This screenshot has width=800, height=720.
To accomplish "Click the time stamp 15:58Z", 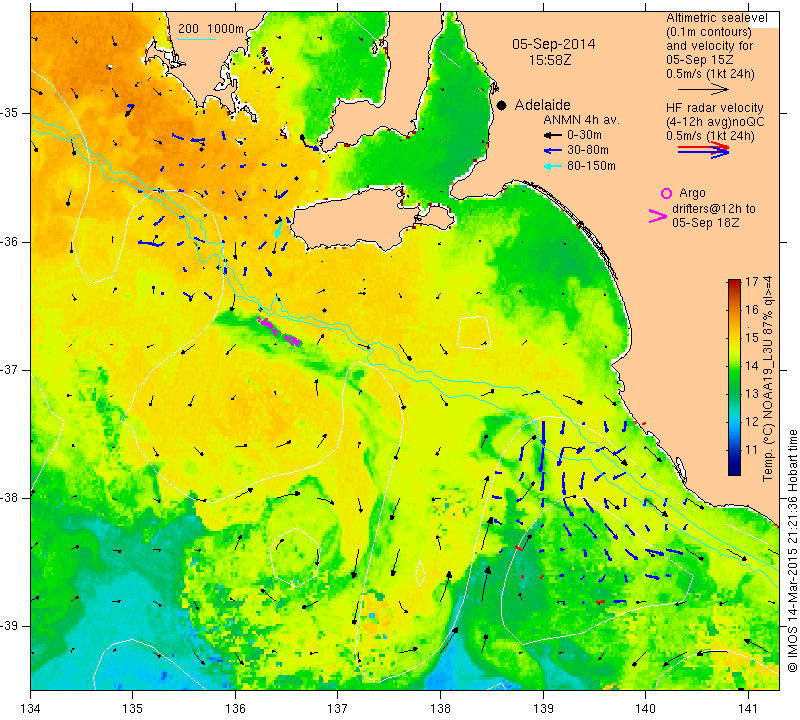I will 549,60.
